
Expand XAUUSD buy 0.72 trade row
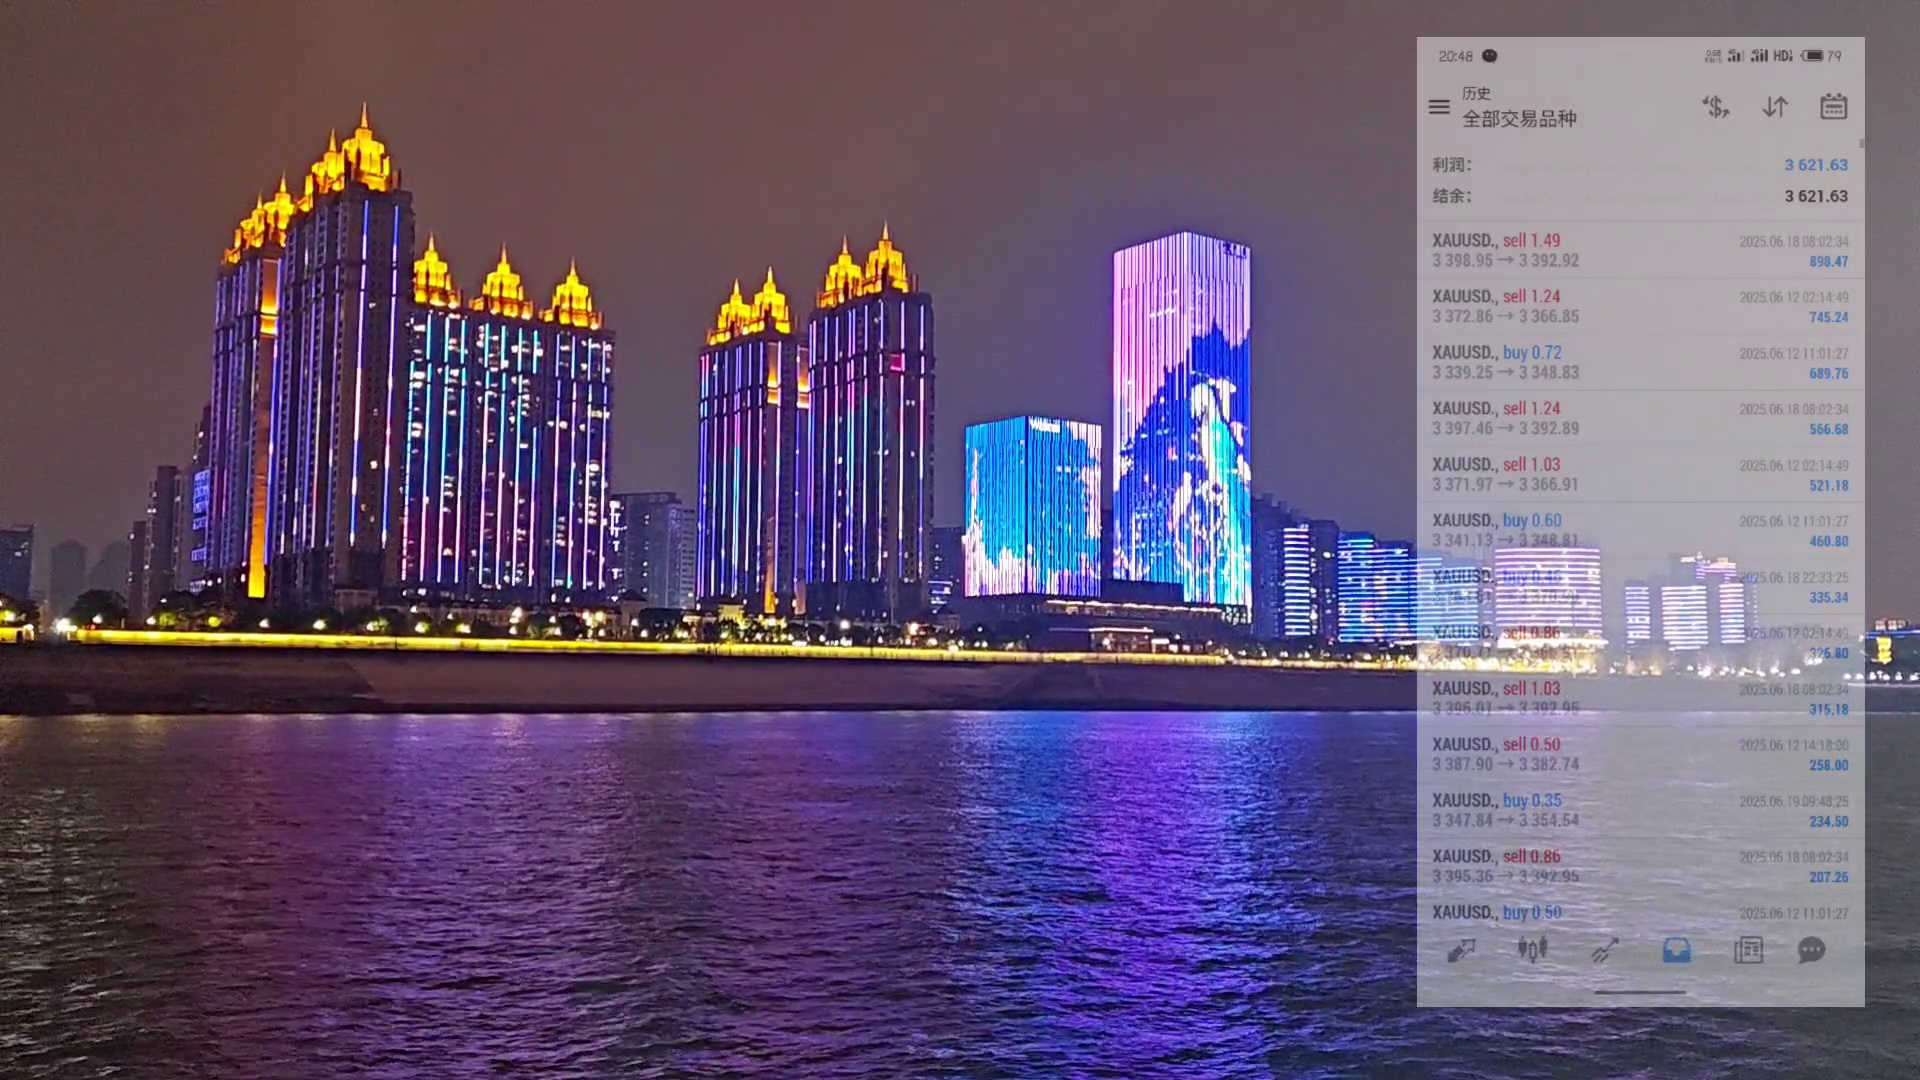click(x=1640, y=362)
